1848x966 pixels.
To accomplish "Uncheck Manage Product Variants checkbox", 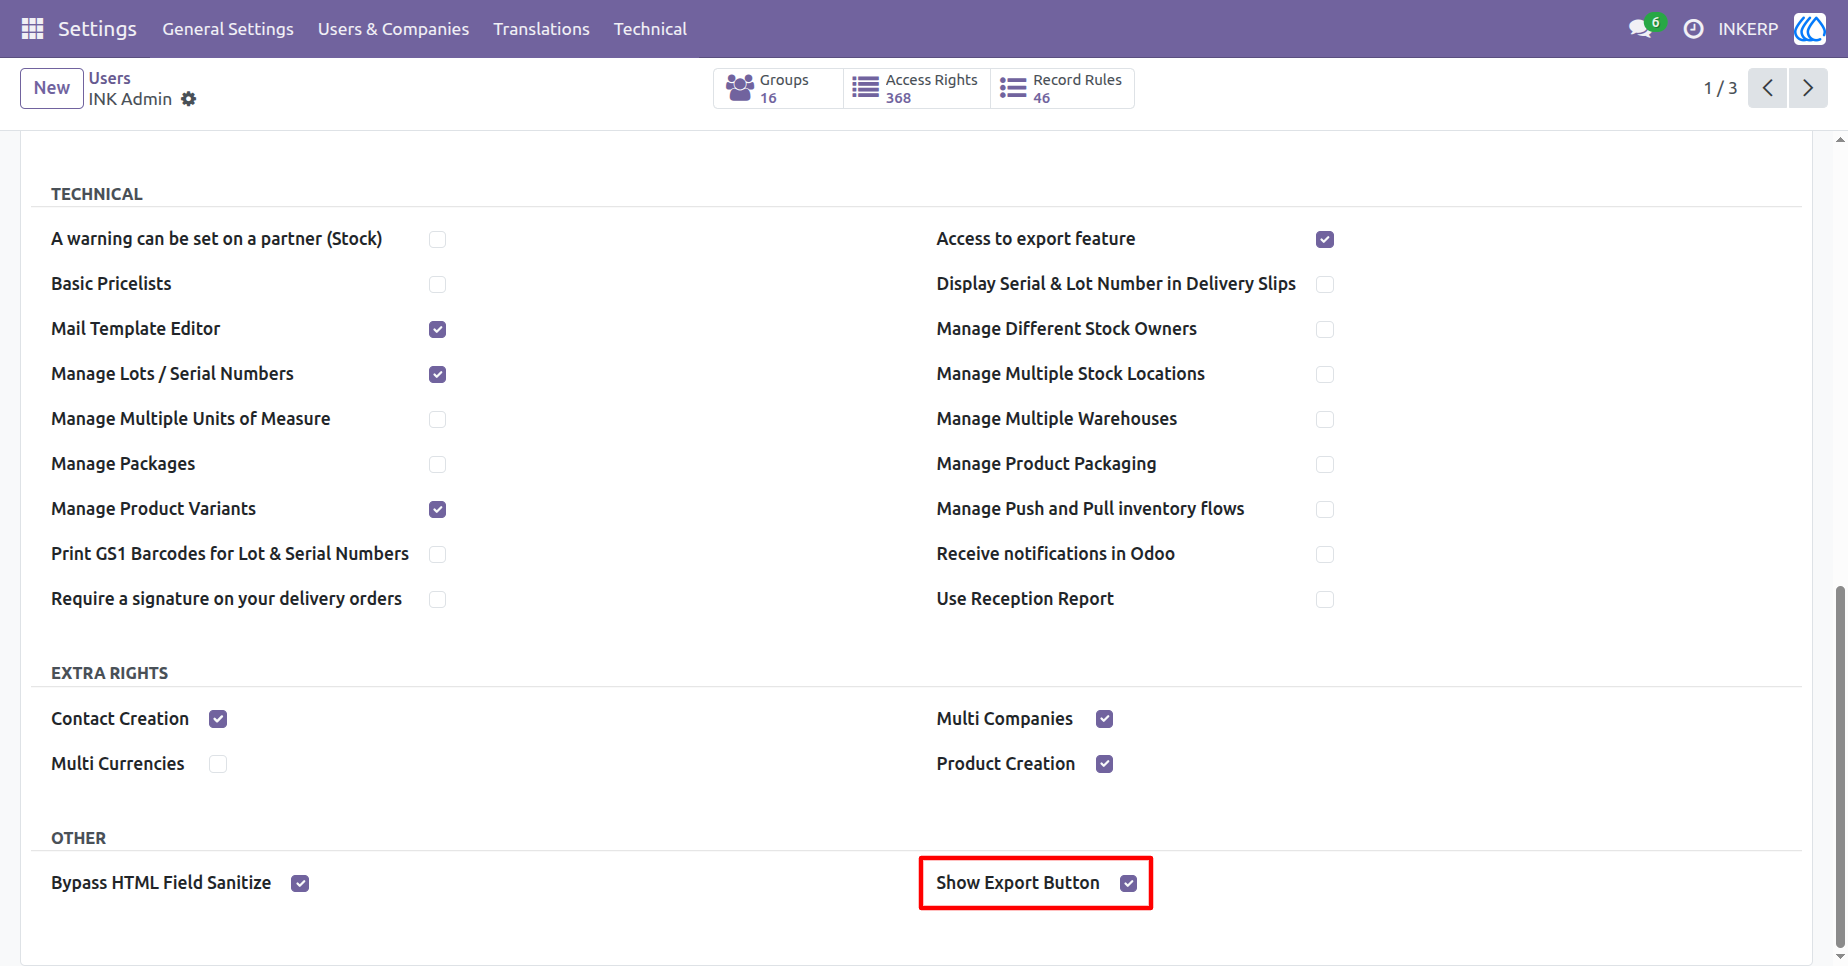I will (437, 509).
